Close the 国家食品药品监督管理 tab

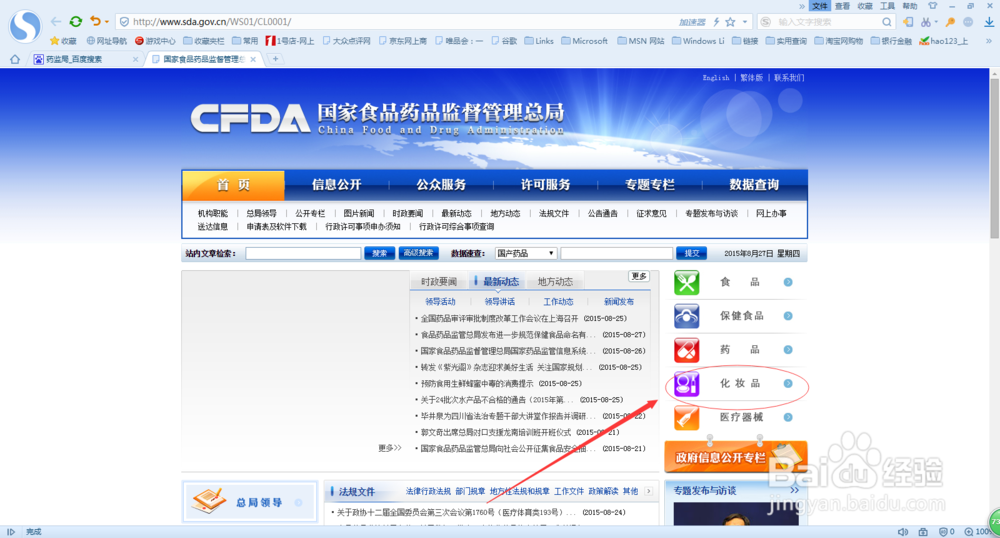coord(253,59)
